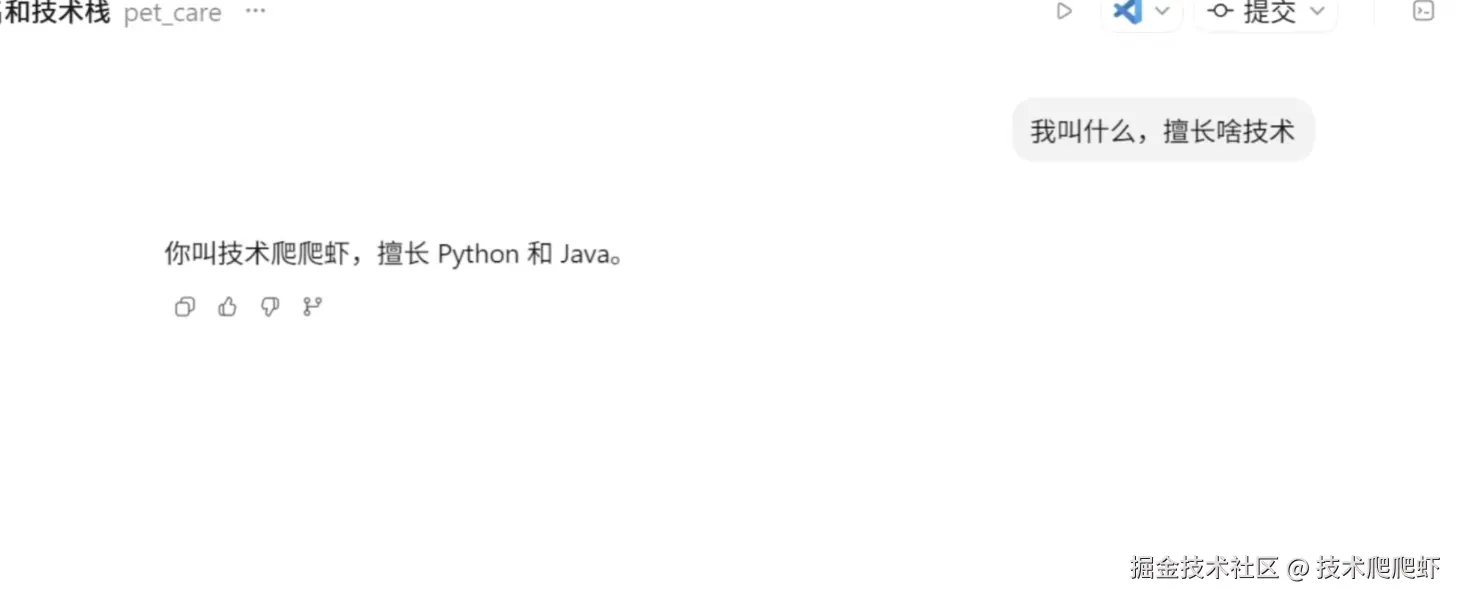The height and width of the screenshot is (600, 1459).
Task: Give the reply a thumbs up
Action: (228, 307)
